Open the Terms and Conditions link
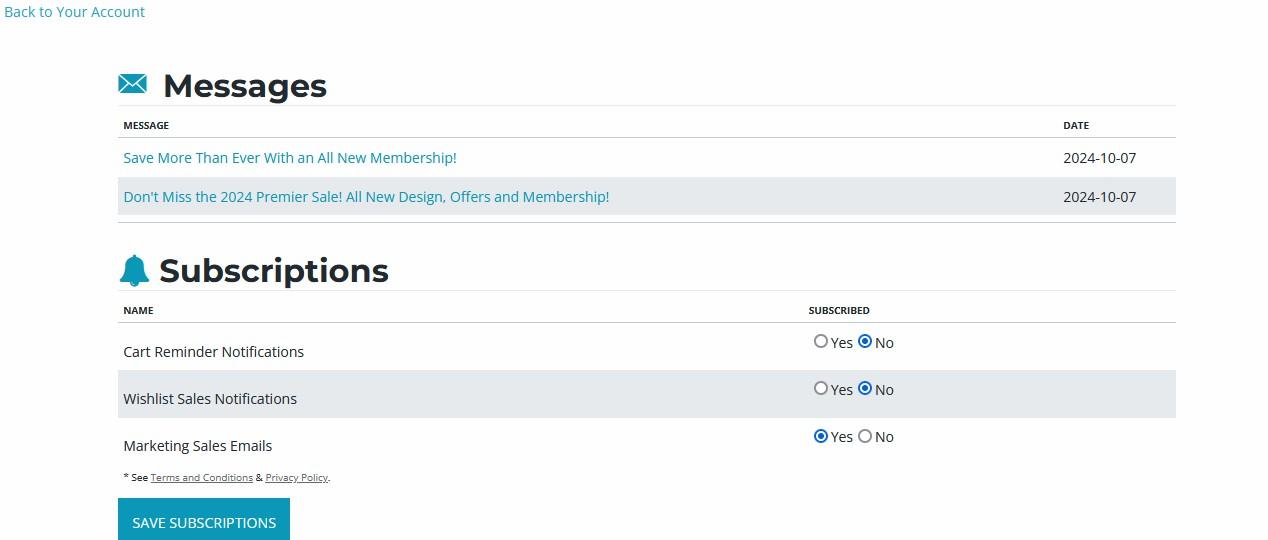This screenshot has width=1268, height=540. click(x=202, y=478)
